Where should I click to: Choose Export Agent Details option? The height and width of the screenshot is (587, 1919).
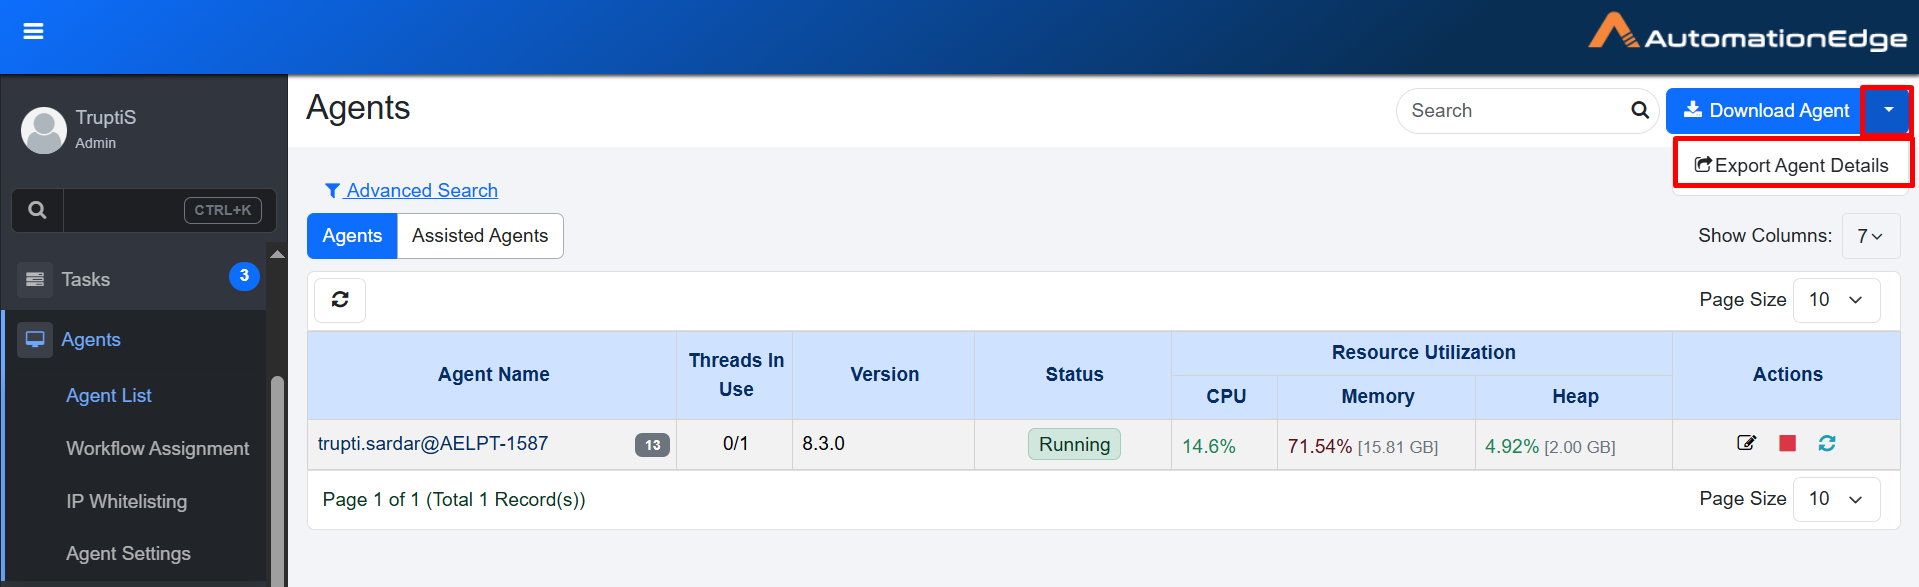tap(1792, 165)
